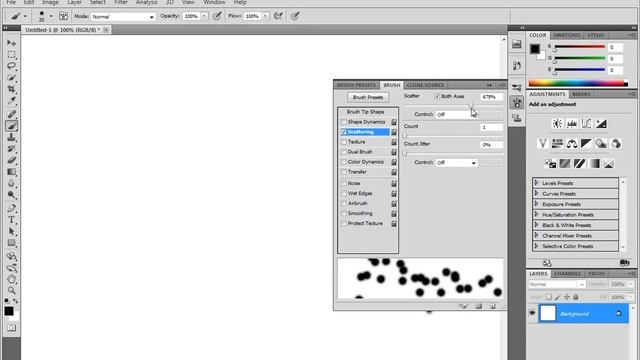The image size is (640, 360).
Task: Select the Move tool
Action: click(11, 43)
